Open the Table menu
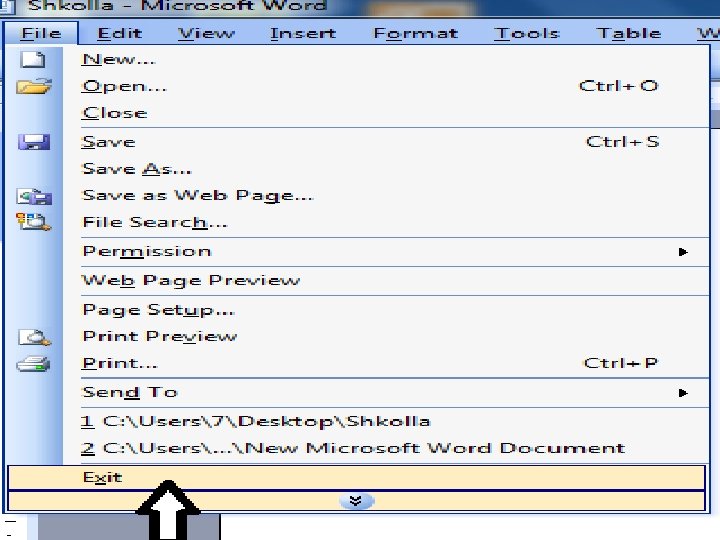The height and width of the screenshot is (540, 720). click(629, 33)
